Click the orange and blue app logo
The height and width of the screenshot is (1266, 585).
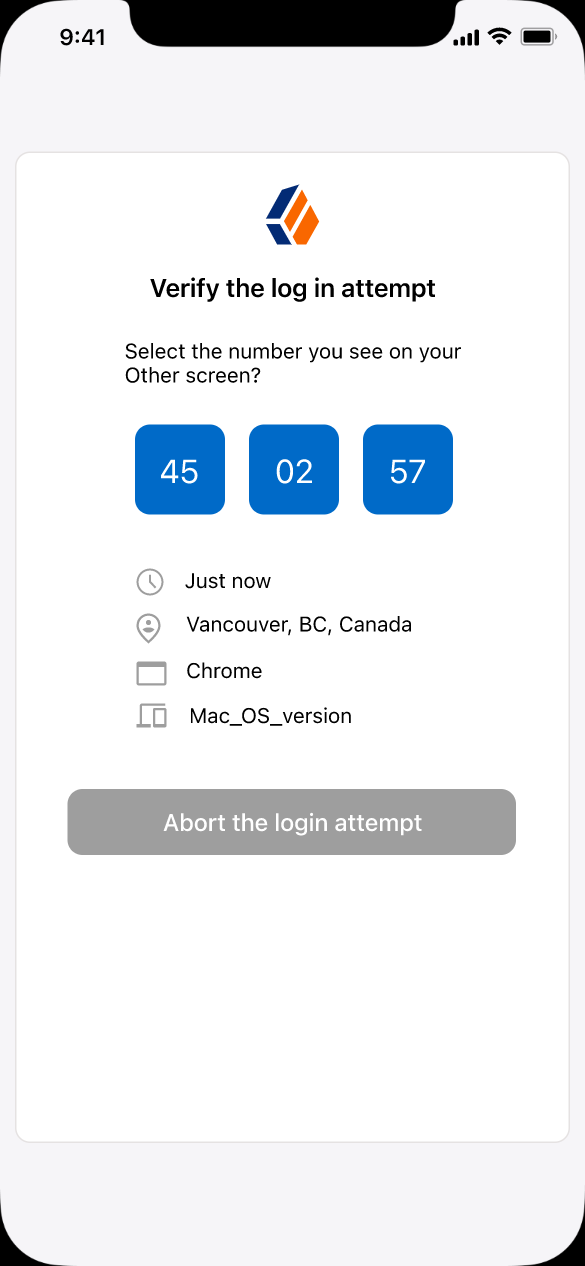292,214
